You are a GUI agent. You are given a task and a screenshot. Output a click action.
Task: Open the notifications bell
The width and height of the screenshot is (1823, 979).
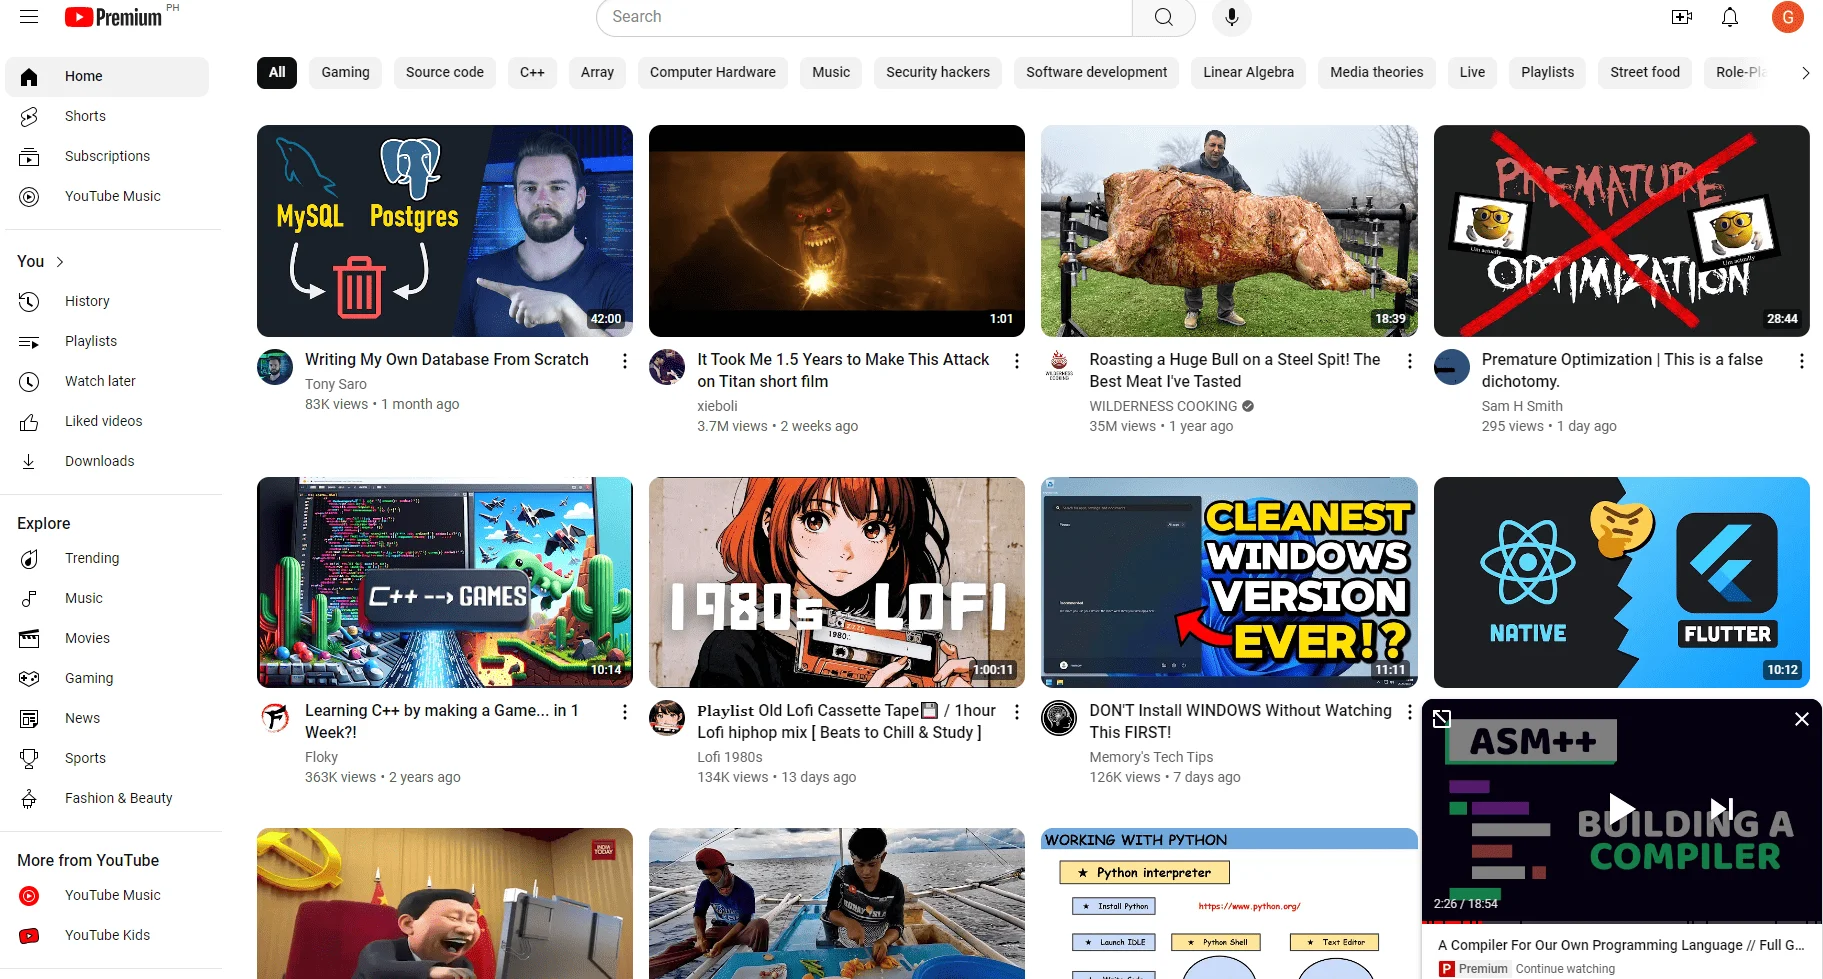(x=1730, y=17)
